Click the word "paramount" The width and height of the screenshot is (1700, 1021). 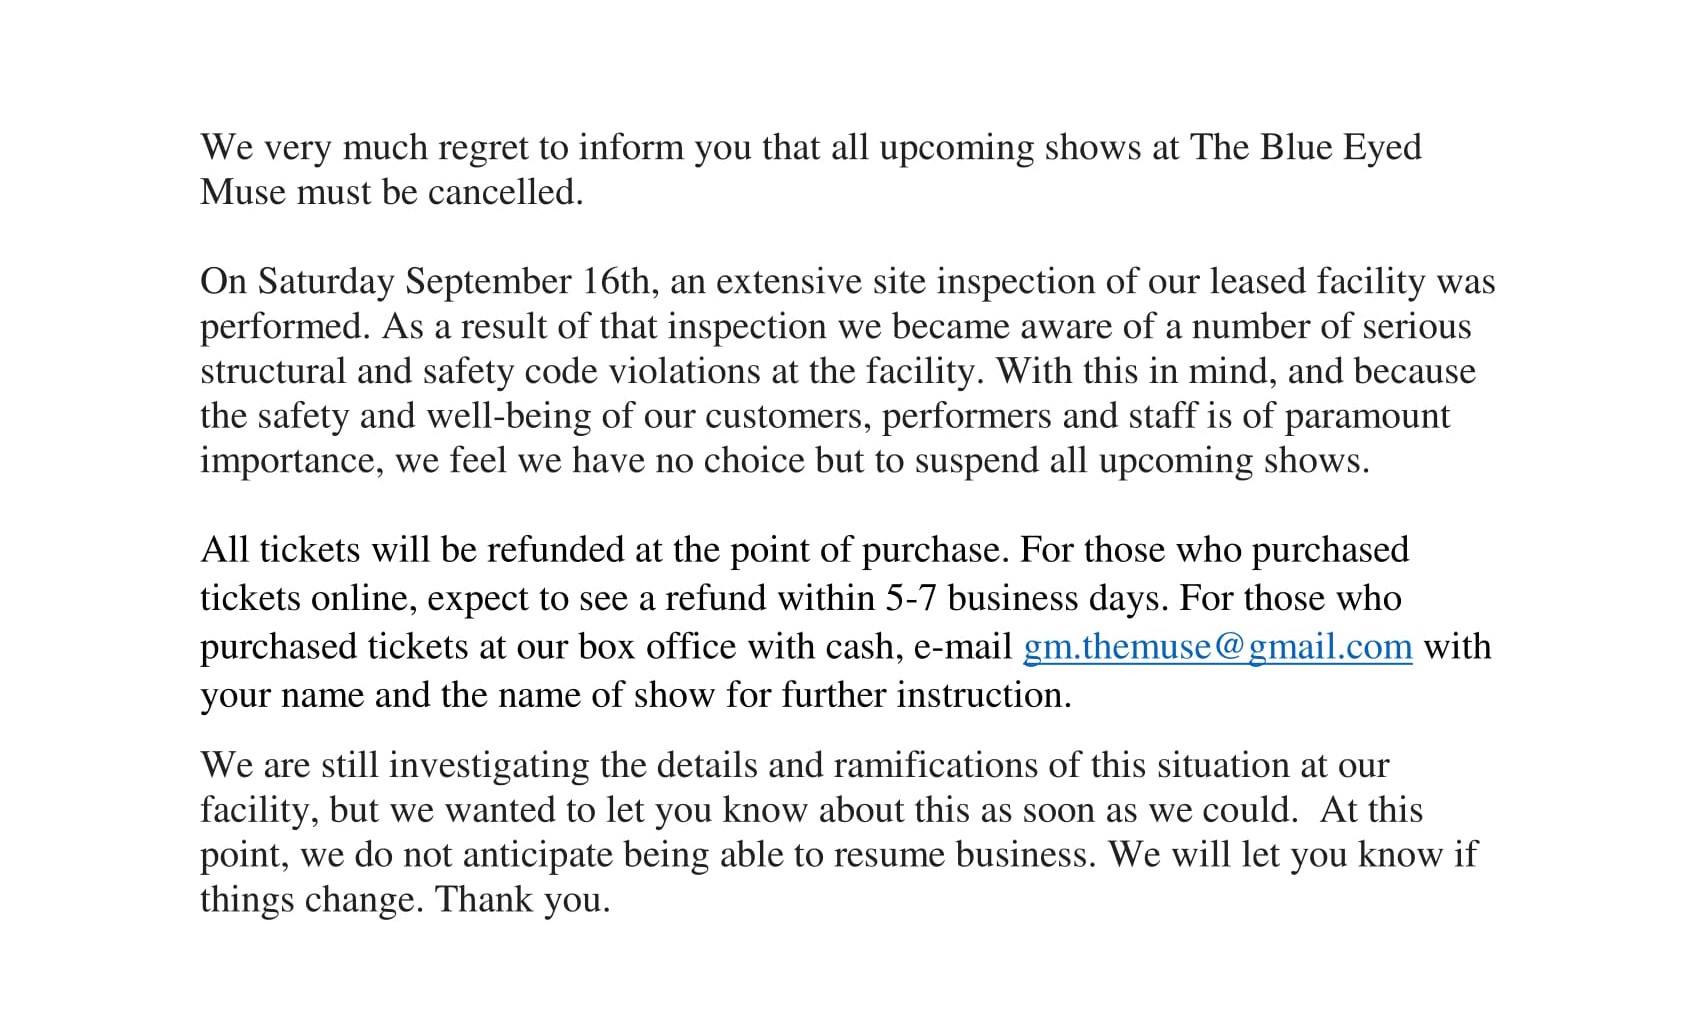pyautogui.click(x=1366, y=416)
